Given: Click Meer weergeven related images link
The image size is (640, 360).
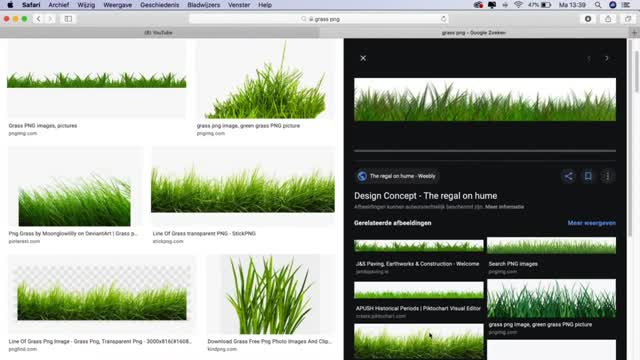Looking at the screenshot, I should 591,223.
